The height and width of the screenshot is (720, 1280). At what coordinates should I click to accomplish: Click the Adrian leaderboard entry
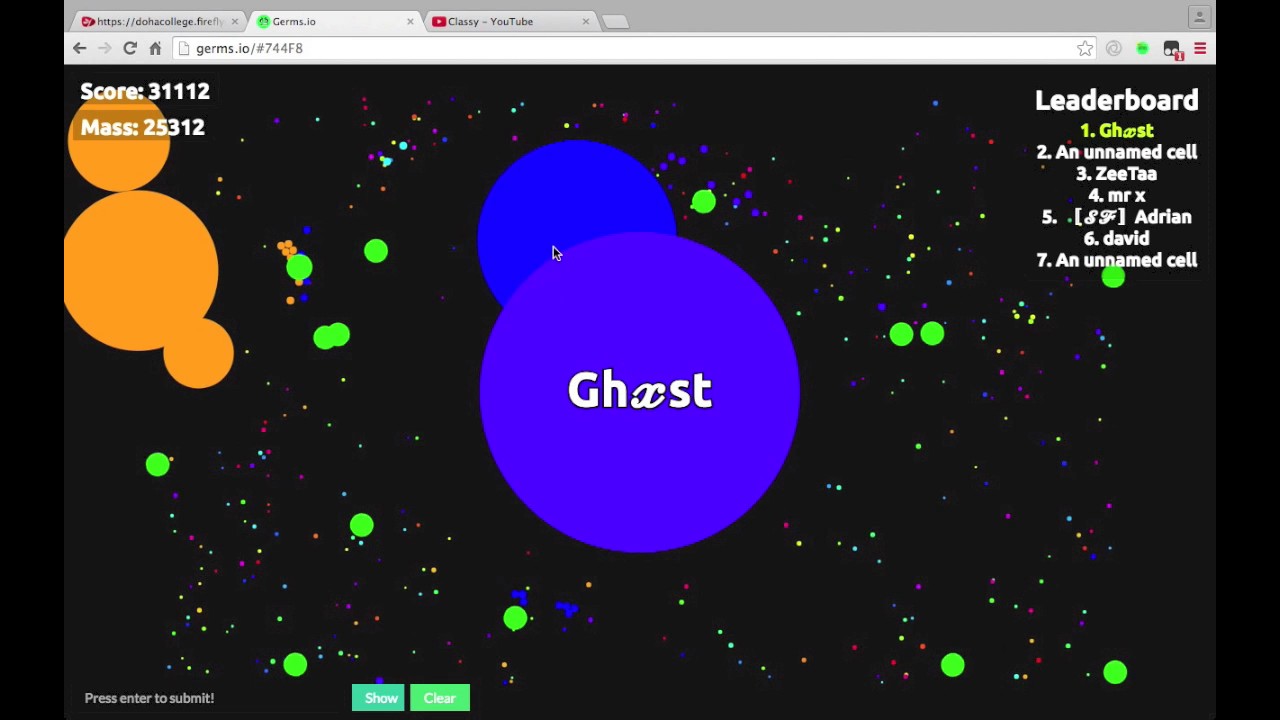point(1116,217)
